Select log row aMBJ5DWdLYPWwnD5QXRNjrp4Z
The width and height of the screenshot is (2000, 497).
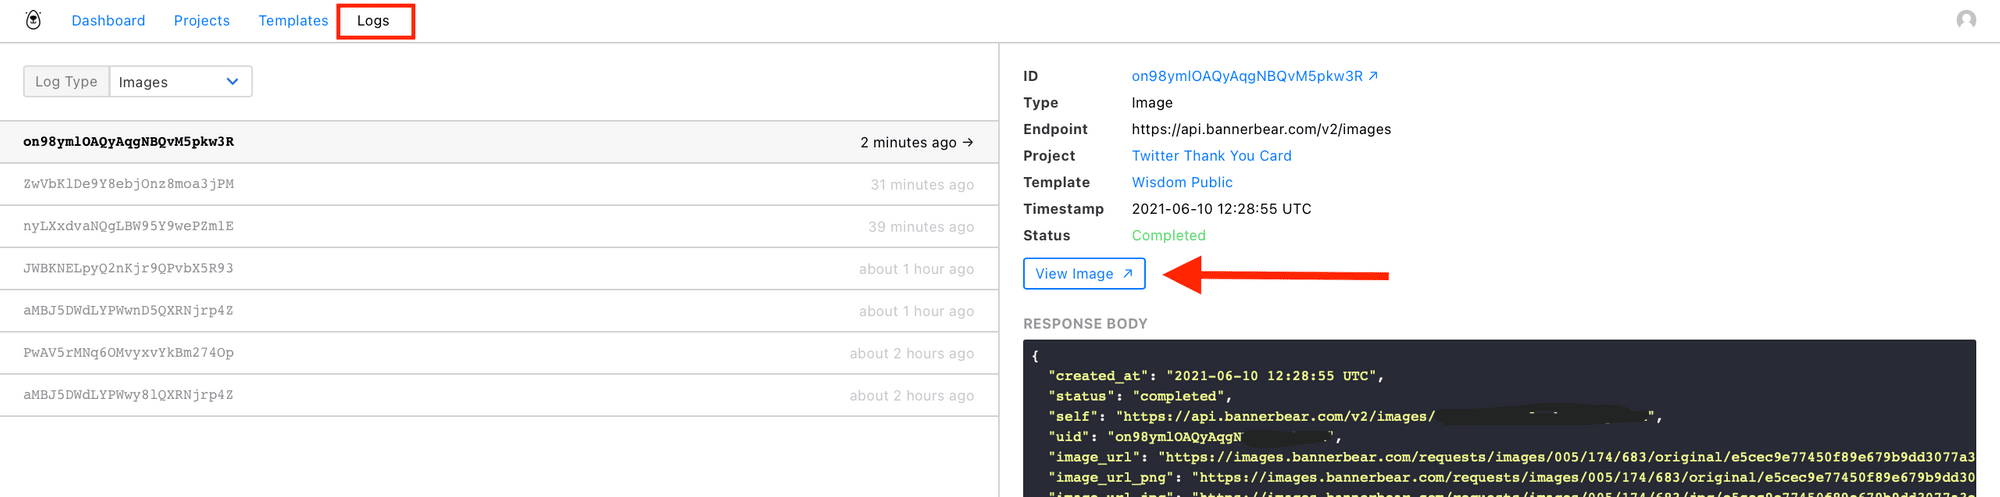499,310
